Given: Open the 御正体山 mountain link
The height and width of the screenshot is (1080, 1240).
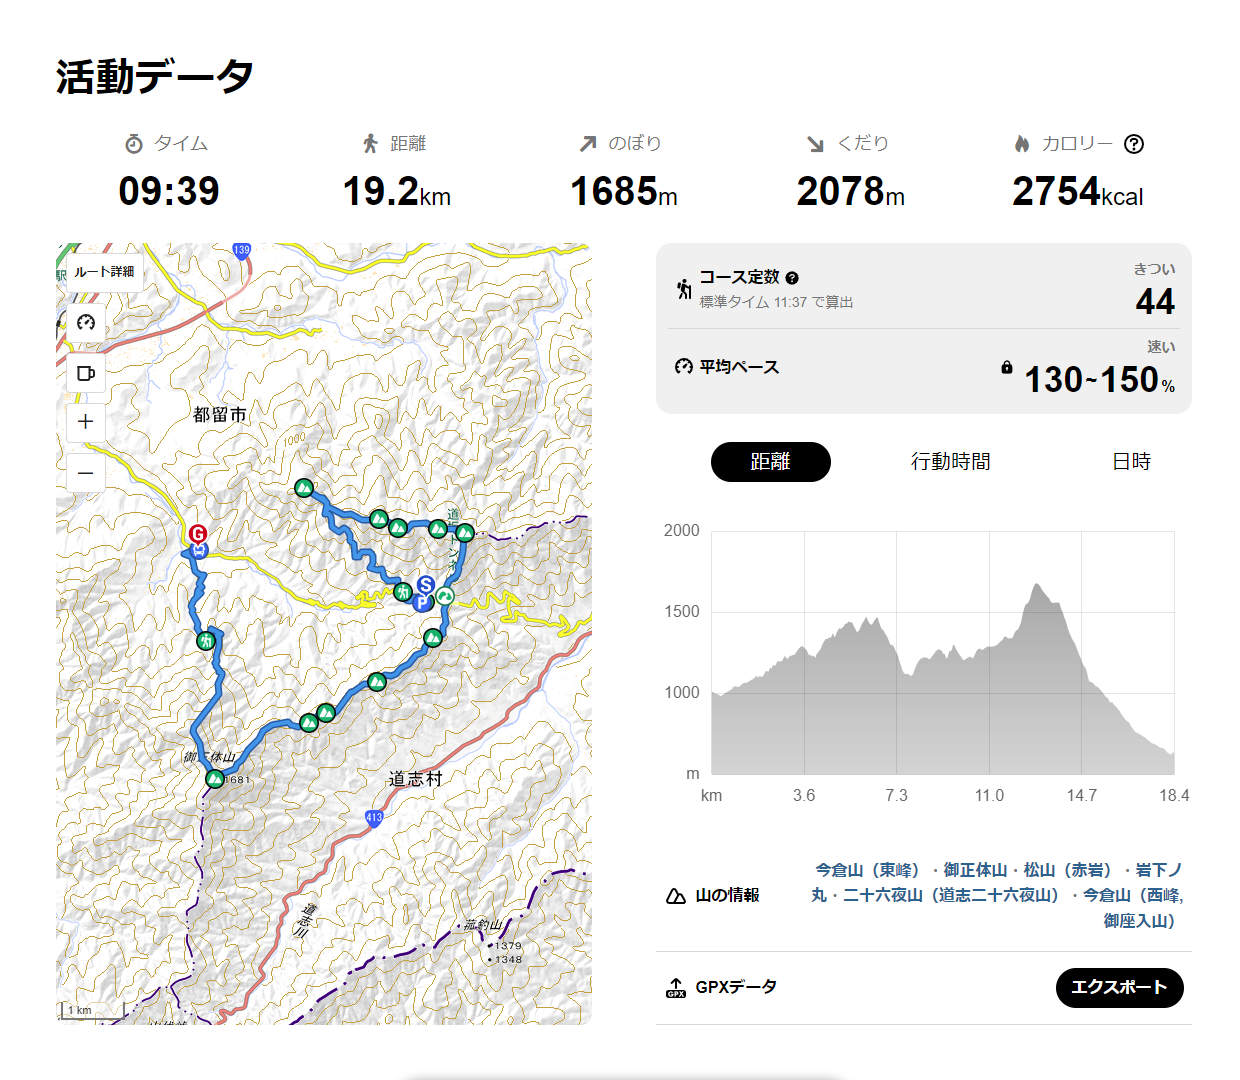Looking at the screenshot, I should click(x=975, y=870).
